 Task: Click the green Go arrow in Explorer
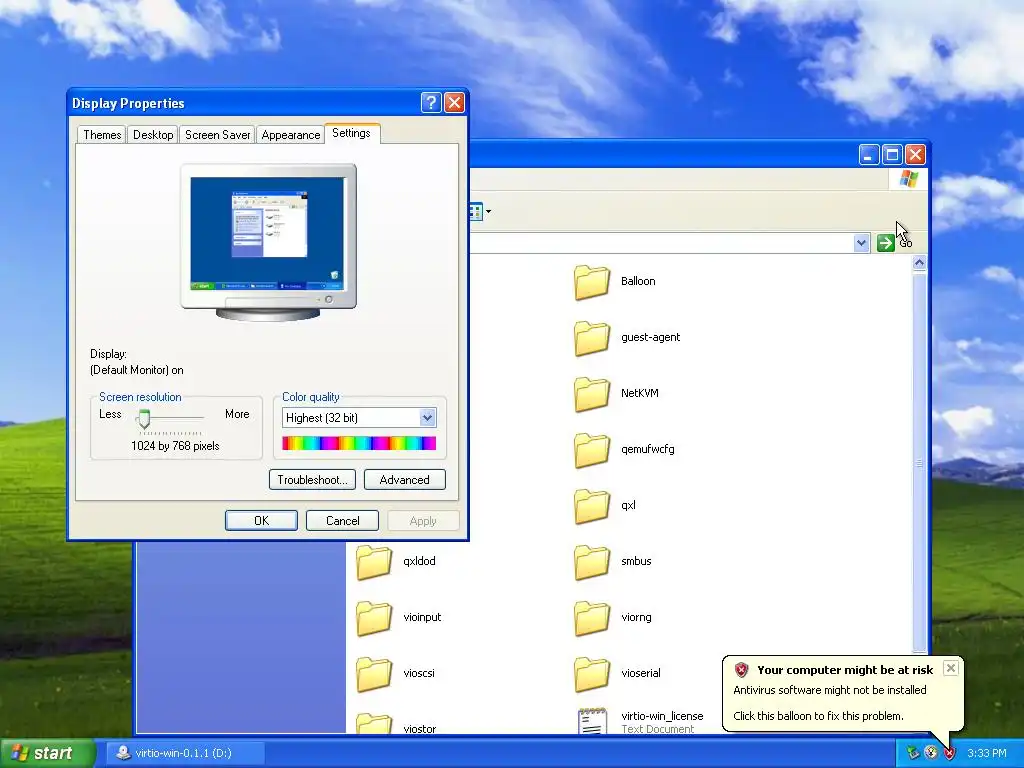[x=886, y=243]
